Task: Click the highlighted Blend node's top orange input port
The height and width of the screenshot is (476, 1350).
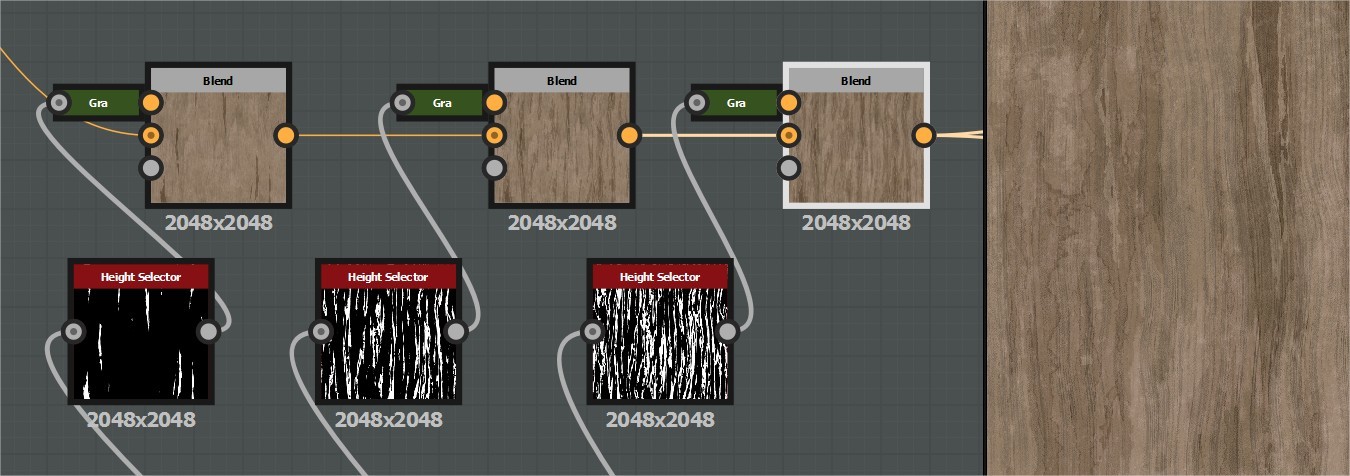Action: point(789,102)
